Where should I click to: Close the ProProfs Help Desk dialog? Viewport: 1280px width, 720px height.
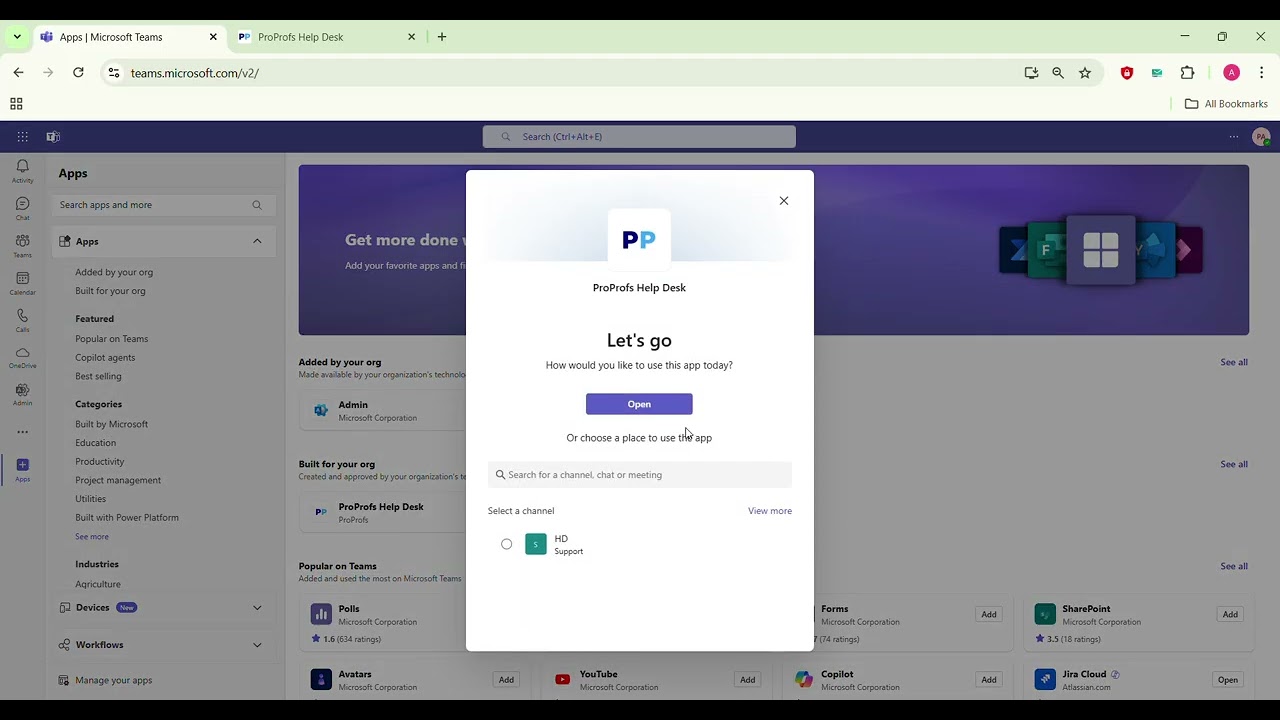click(784, 201)
